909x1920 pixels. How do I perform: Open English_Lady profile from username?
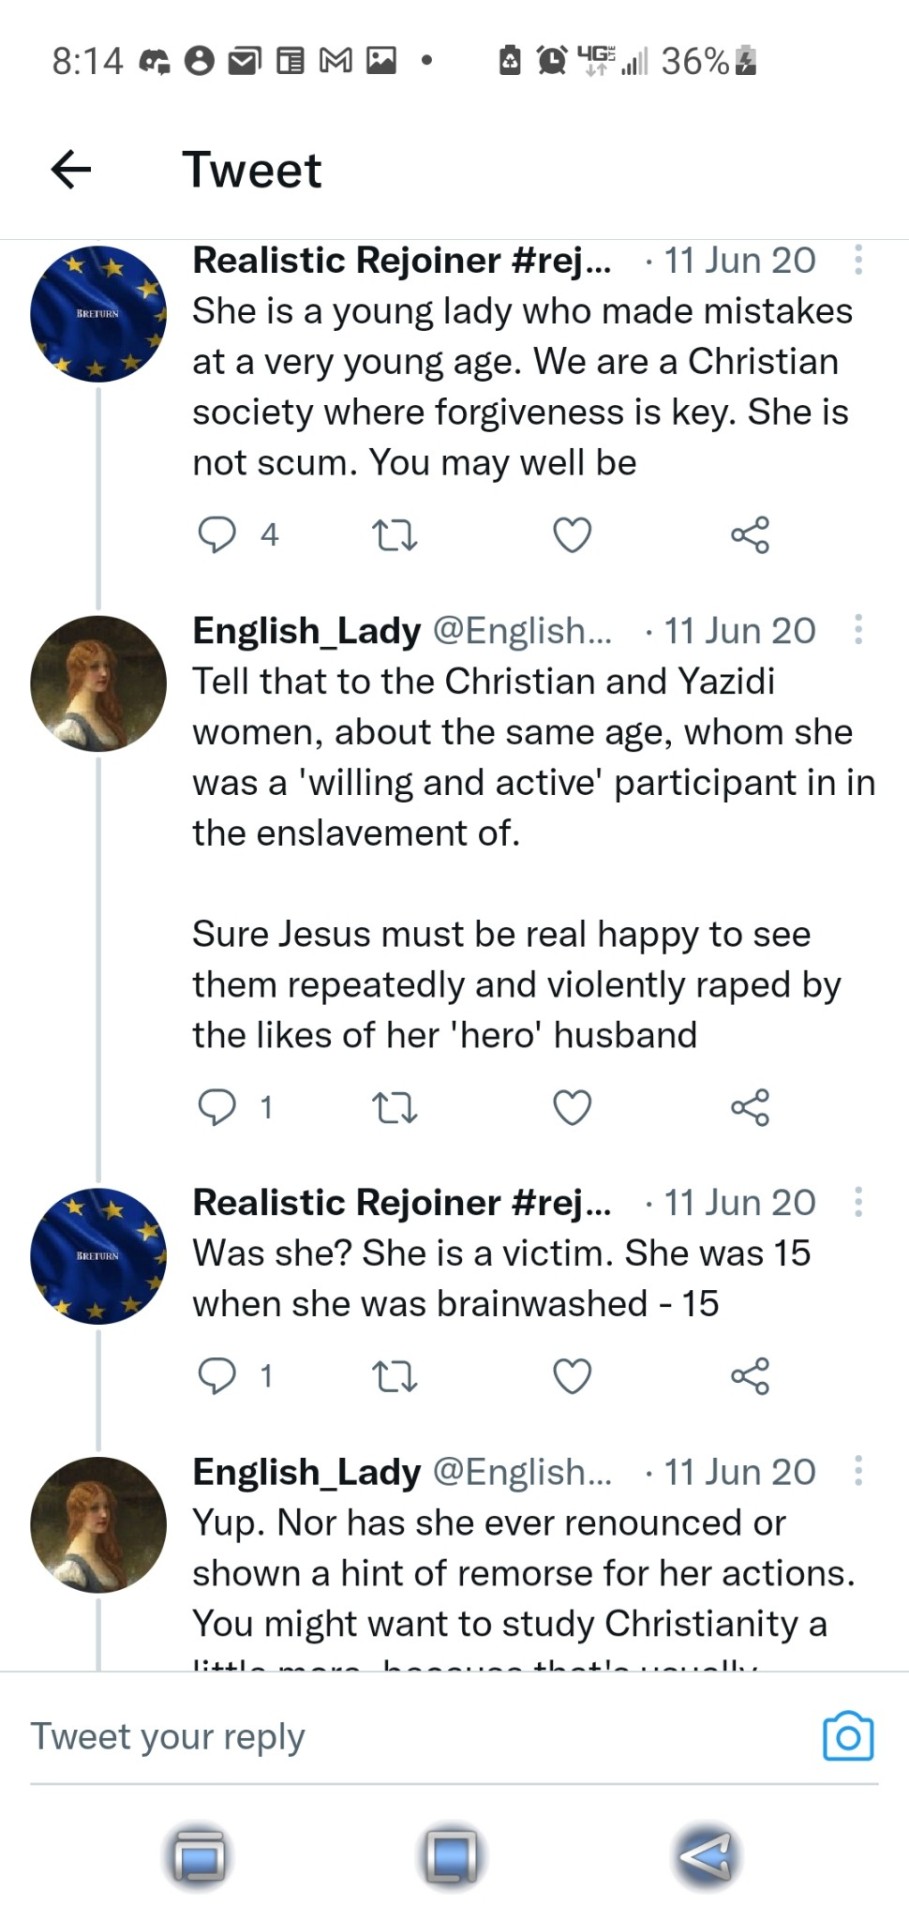point(306,631)
